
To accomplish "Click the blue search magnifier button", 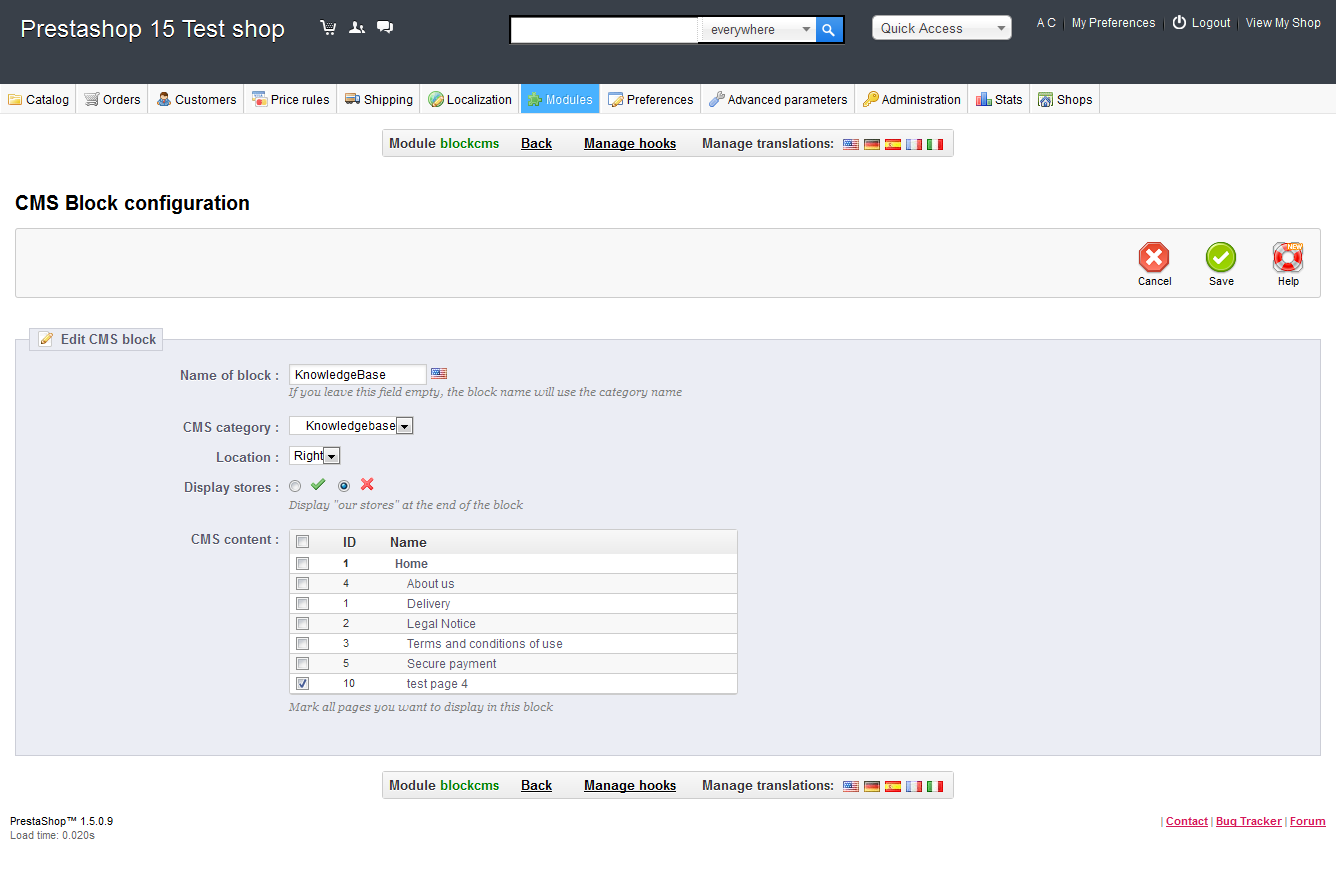I will click(x=829, y=30).
